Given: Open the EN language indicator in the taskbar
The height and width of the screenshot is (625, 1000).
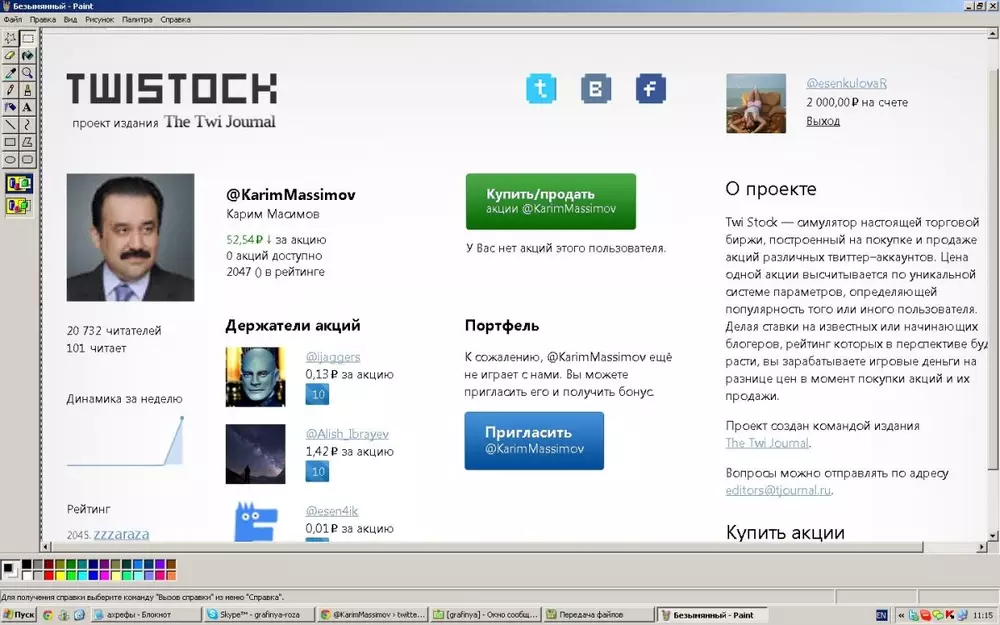Looking at the screenshot, I should (881, 614).
